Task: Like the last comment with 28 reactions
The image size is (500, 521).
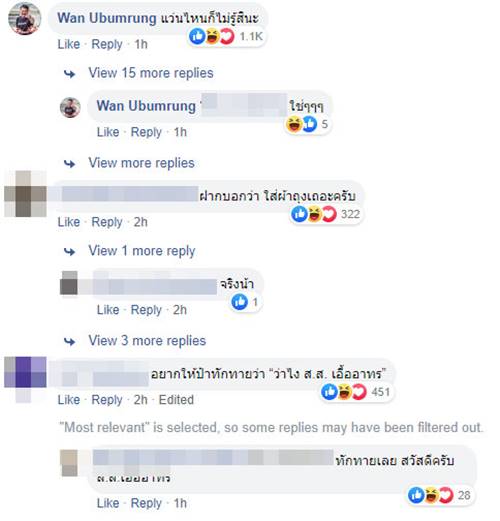Action: click(108, 503)
